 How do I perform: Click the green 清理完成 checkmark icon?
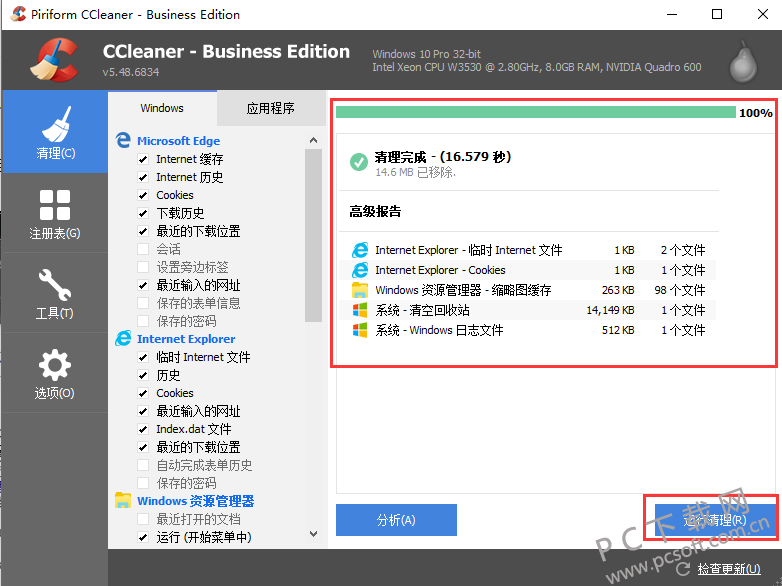pyautogui.click(x=359, y=162)
